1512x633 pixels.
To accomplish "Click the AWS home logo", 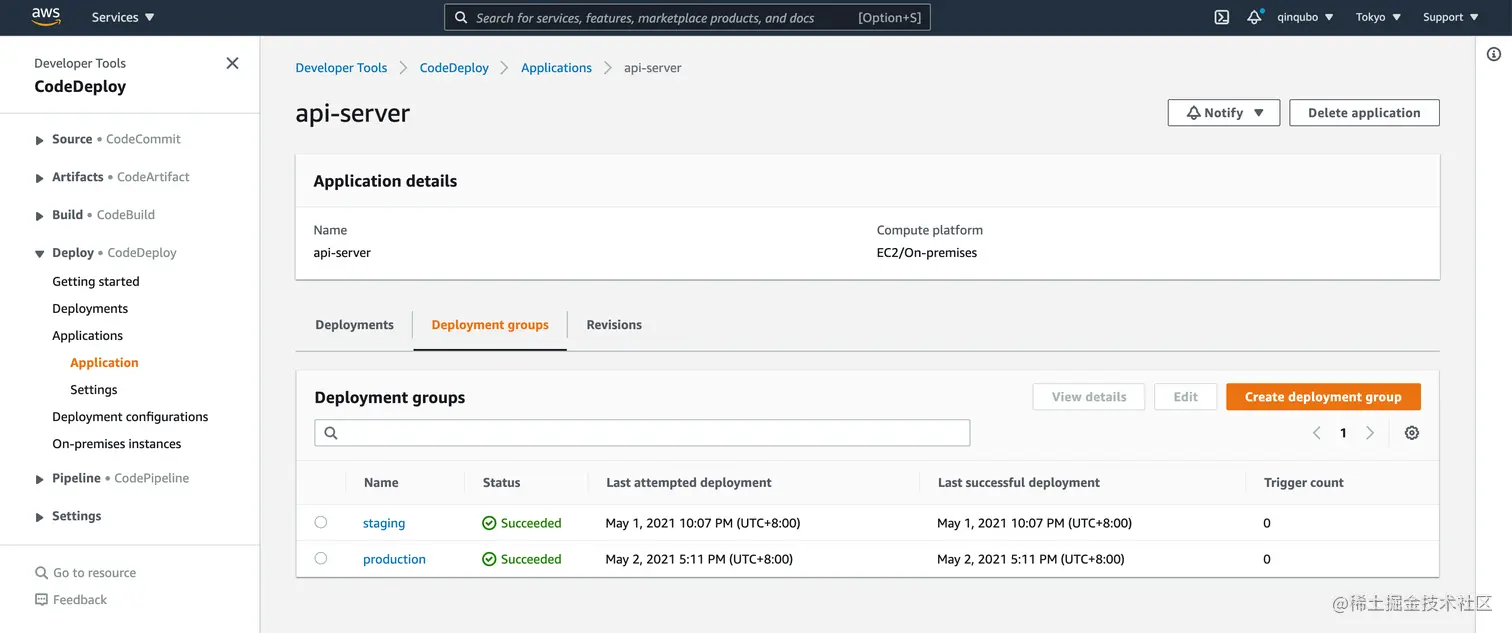I will [x=45, y=16].
